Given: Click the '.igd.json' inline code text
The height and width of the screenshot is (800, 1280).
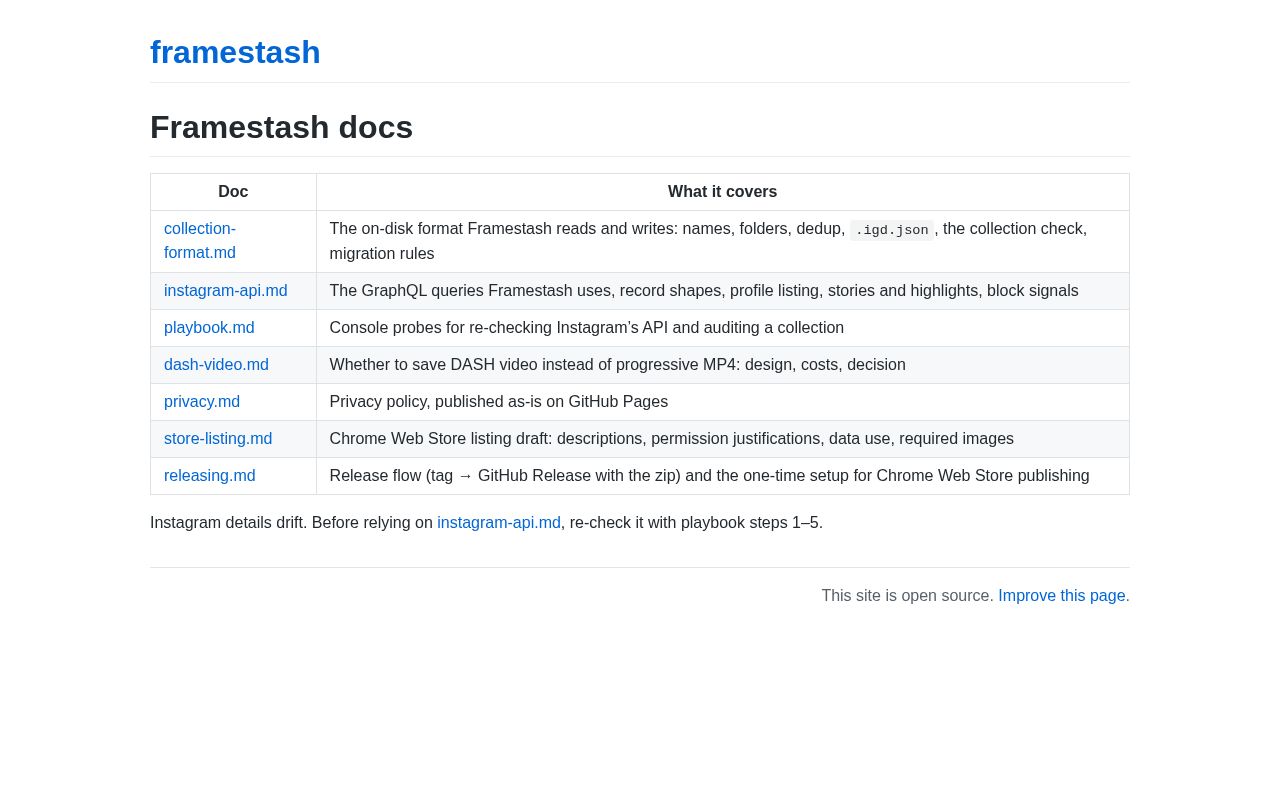Looking at the screenshot, I should coord(892,230).
